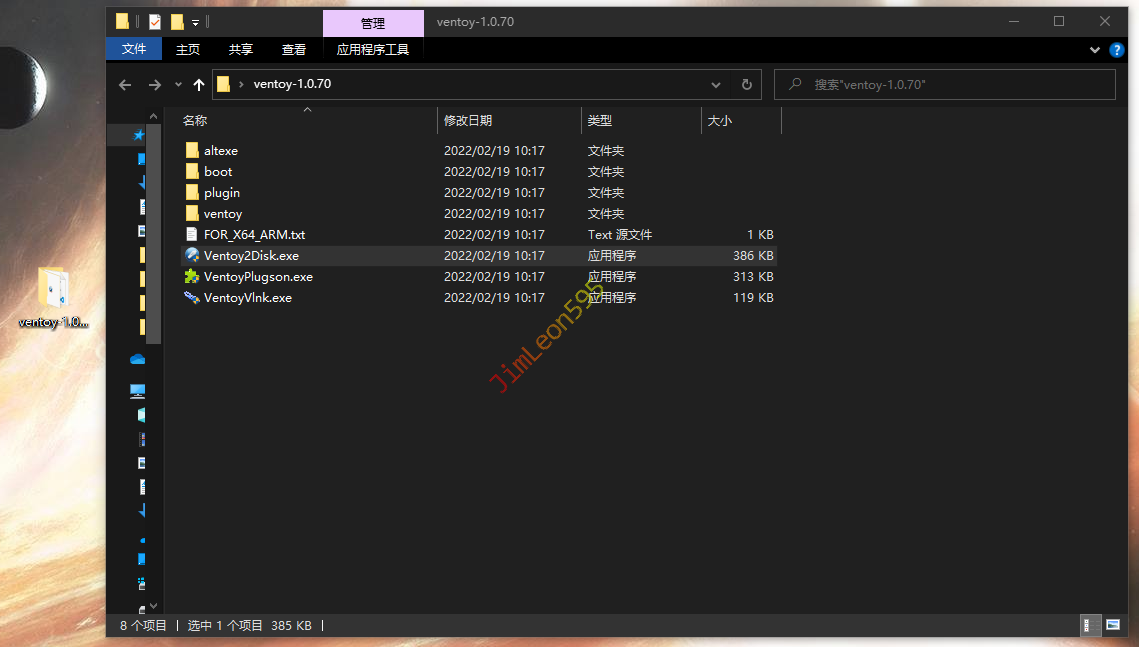This screenshot has height=647, width=1139.
Task: Go up one folder with the up arrow
Action: pos(198,85)
